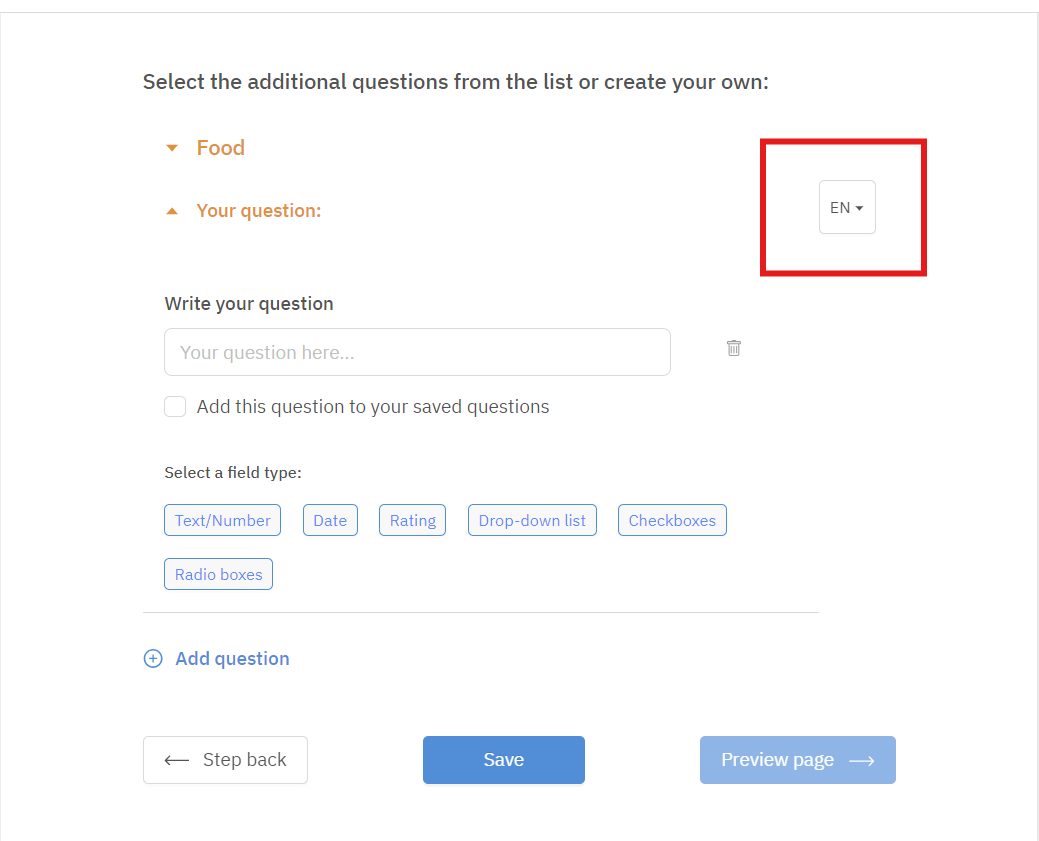The width and height of the screenshot is (1039, 841).
Task: Select the Drop-down list field type
Action: pos(532,520)
